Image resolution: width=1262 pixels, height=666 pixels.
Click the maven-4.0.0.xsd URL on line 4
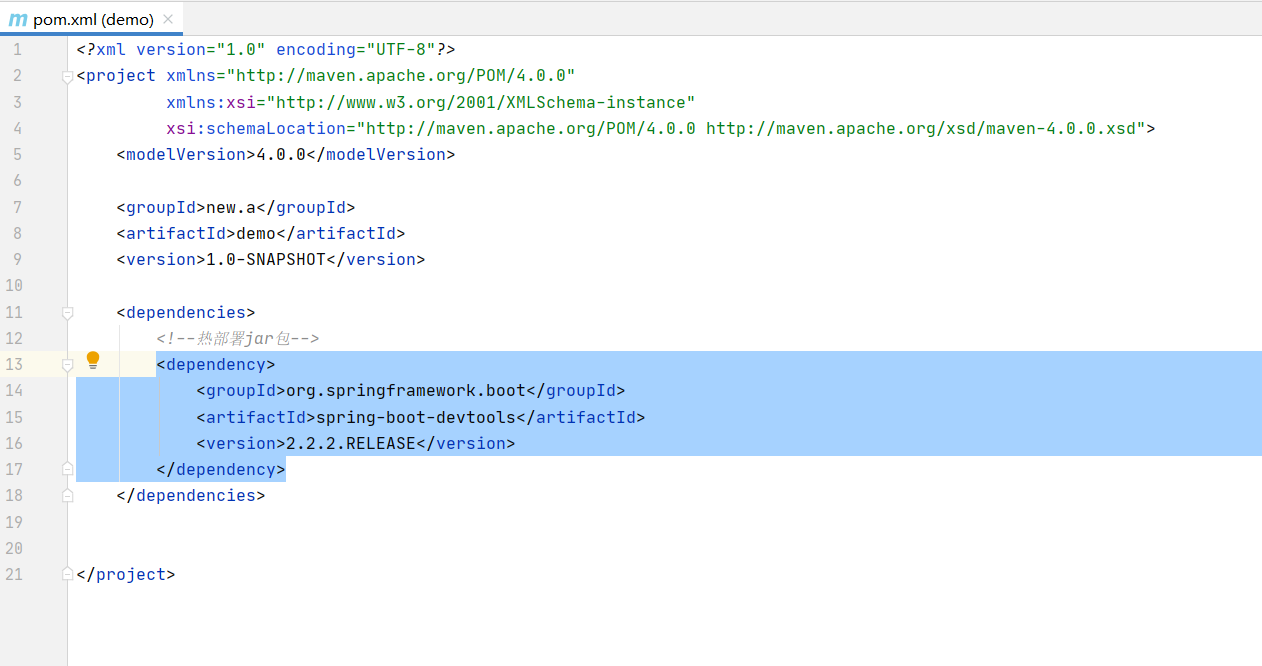tap(921, 128)
